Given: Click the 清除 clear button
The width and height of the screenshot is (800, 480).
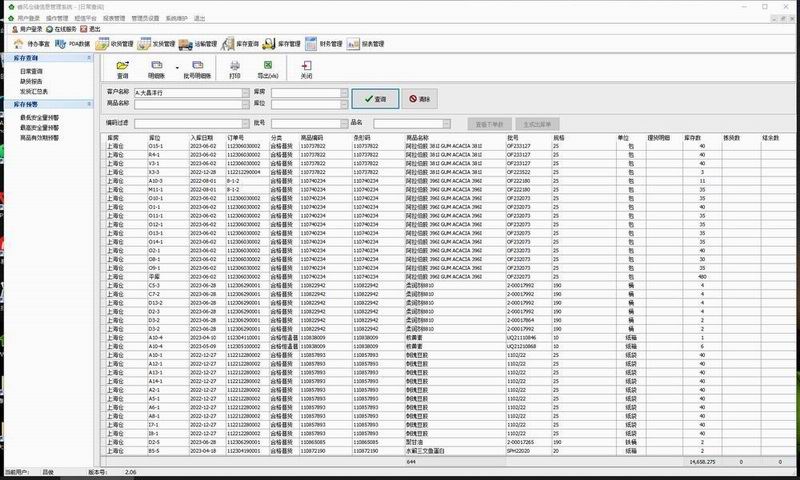Looking at the screenshot, I should [x=419, y=99].
